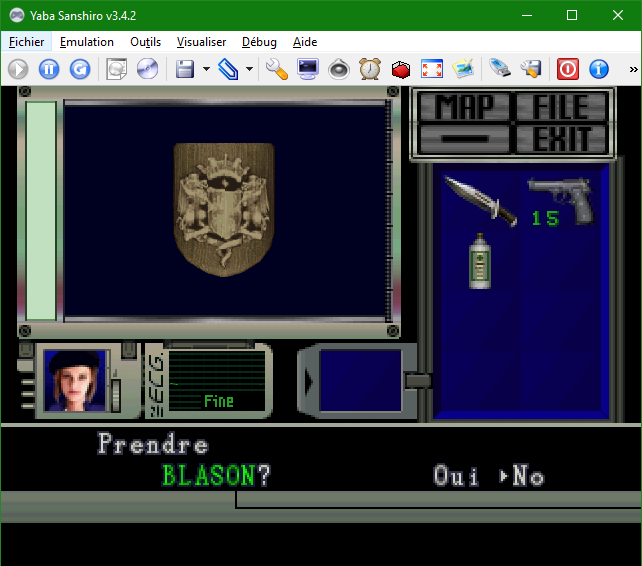Click the monitor video driver icon
The width and height of the screenshot is (642, 566).
click(x=308, y=69)
